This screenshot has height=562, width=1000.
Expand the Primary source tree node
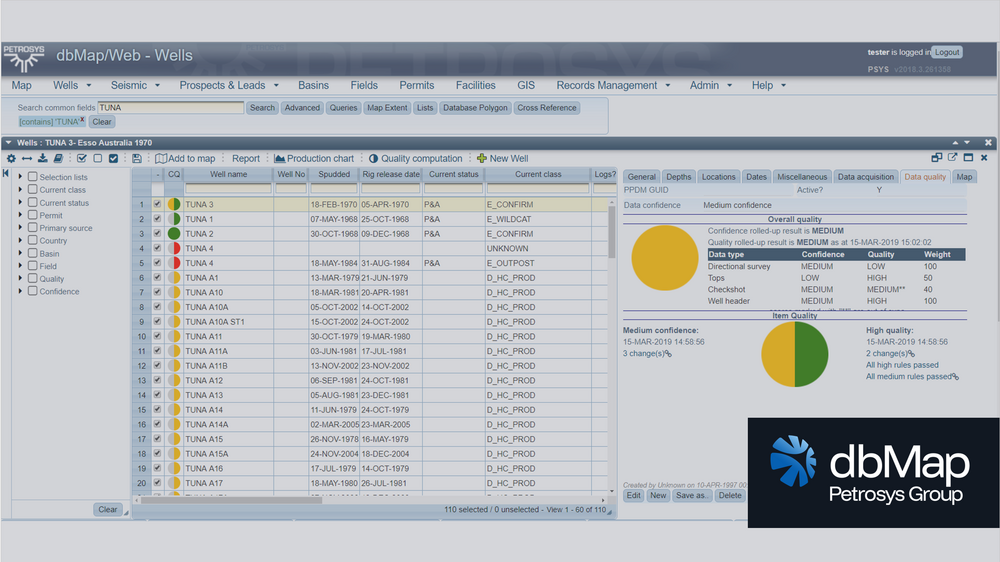[x=20, y=228]
